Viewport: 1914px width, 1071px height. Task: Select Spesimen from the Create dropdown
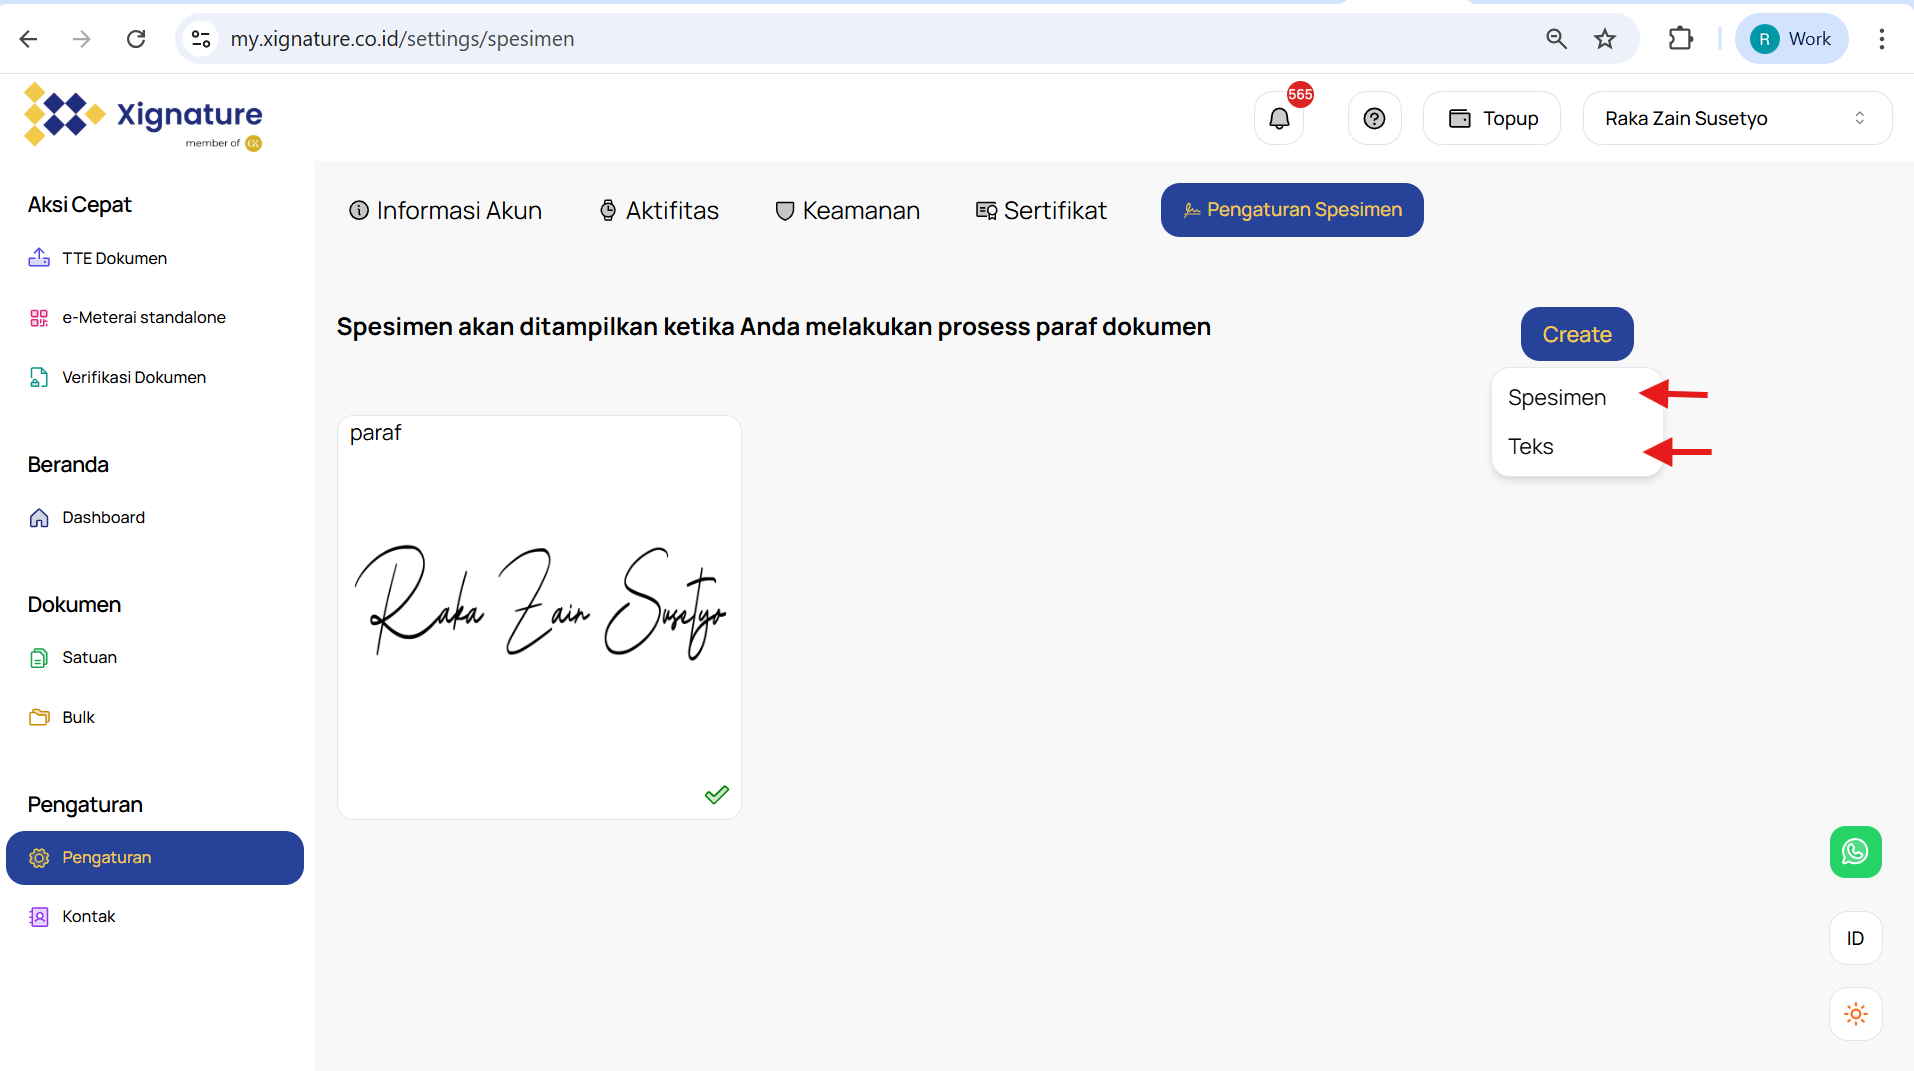click(x=1556, y=398)
